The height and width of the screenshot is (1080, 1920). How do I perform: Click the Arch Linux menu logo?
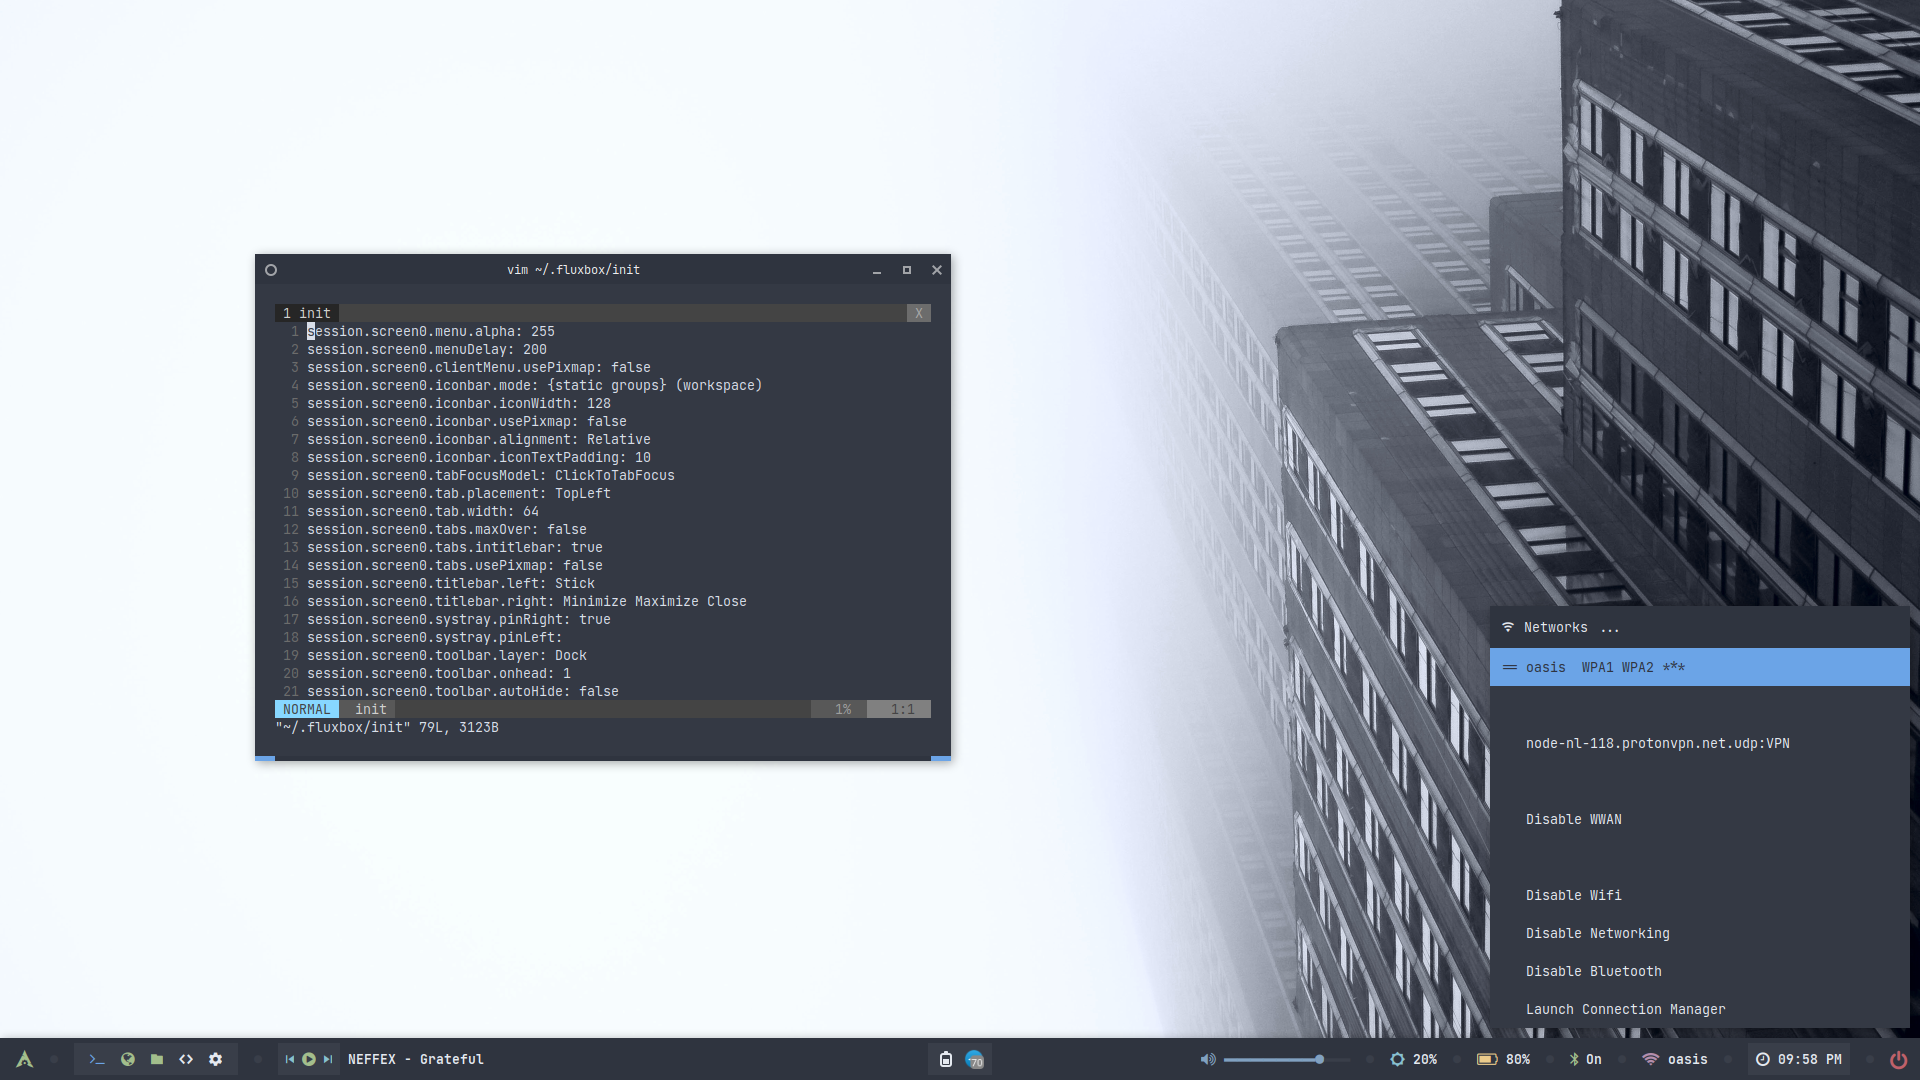[x=25, y=1059]
